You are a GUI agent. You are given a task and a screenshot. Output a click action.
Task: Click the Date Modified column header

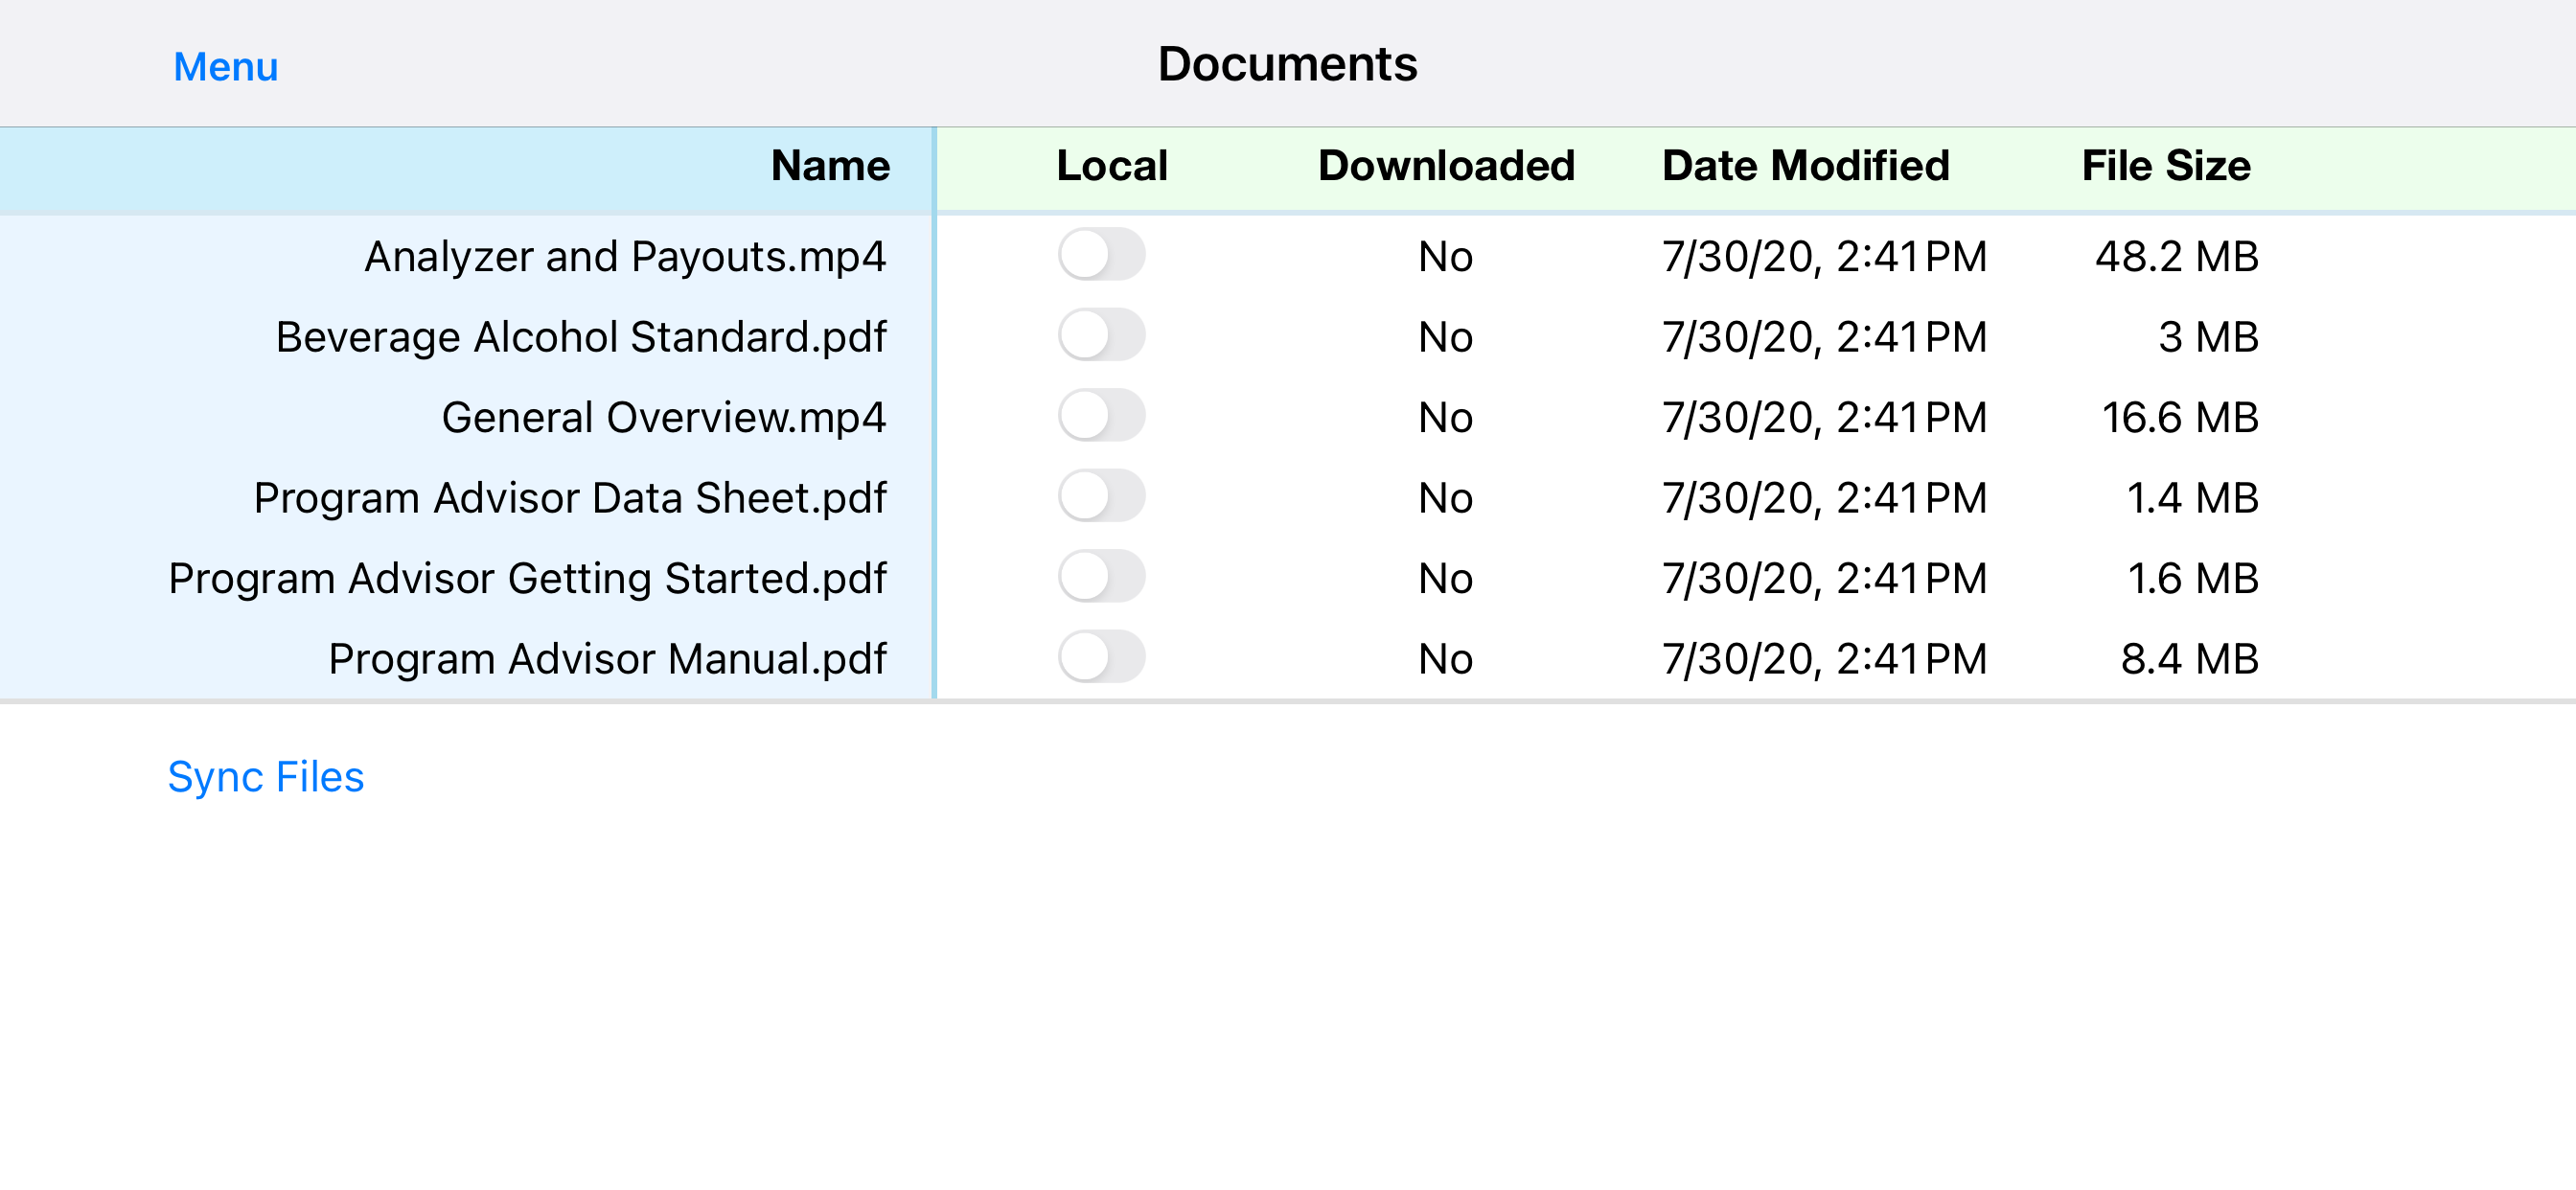[x=1806, y=166]
